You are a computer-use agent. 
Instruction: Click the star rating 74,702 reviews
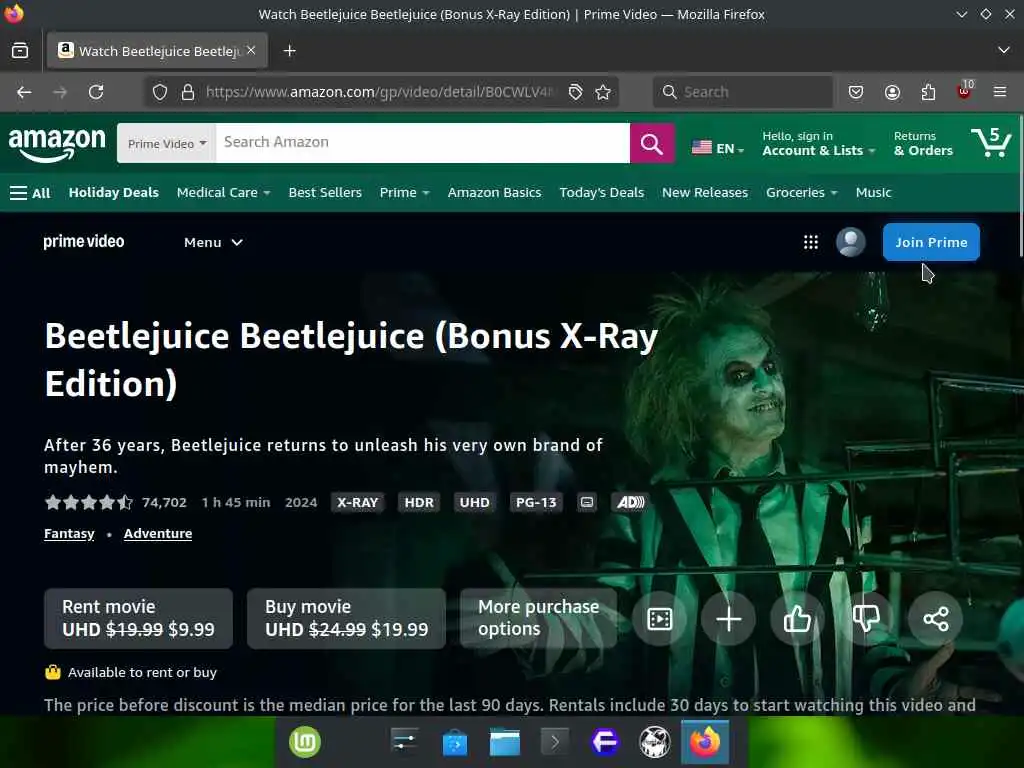click(x=116, y=502)
